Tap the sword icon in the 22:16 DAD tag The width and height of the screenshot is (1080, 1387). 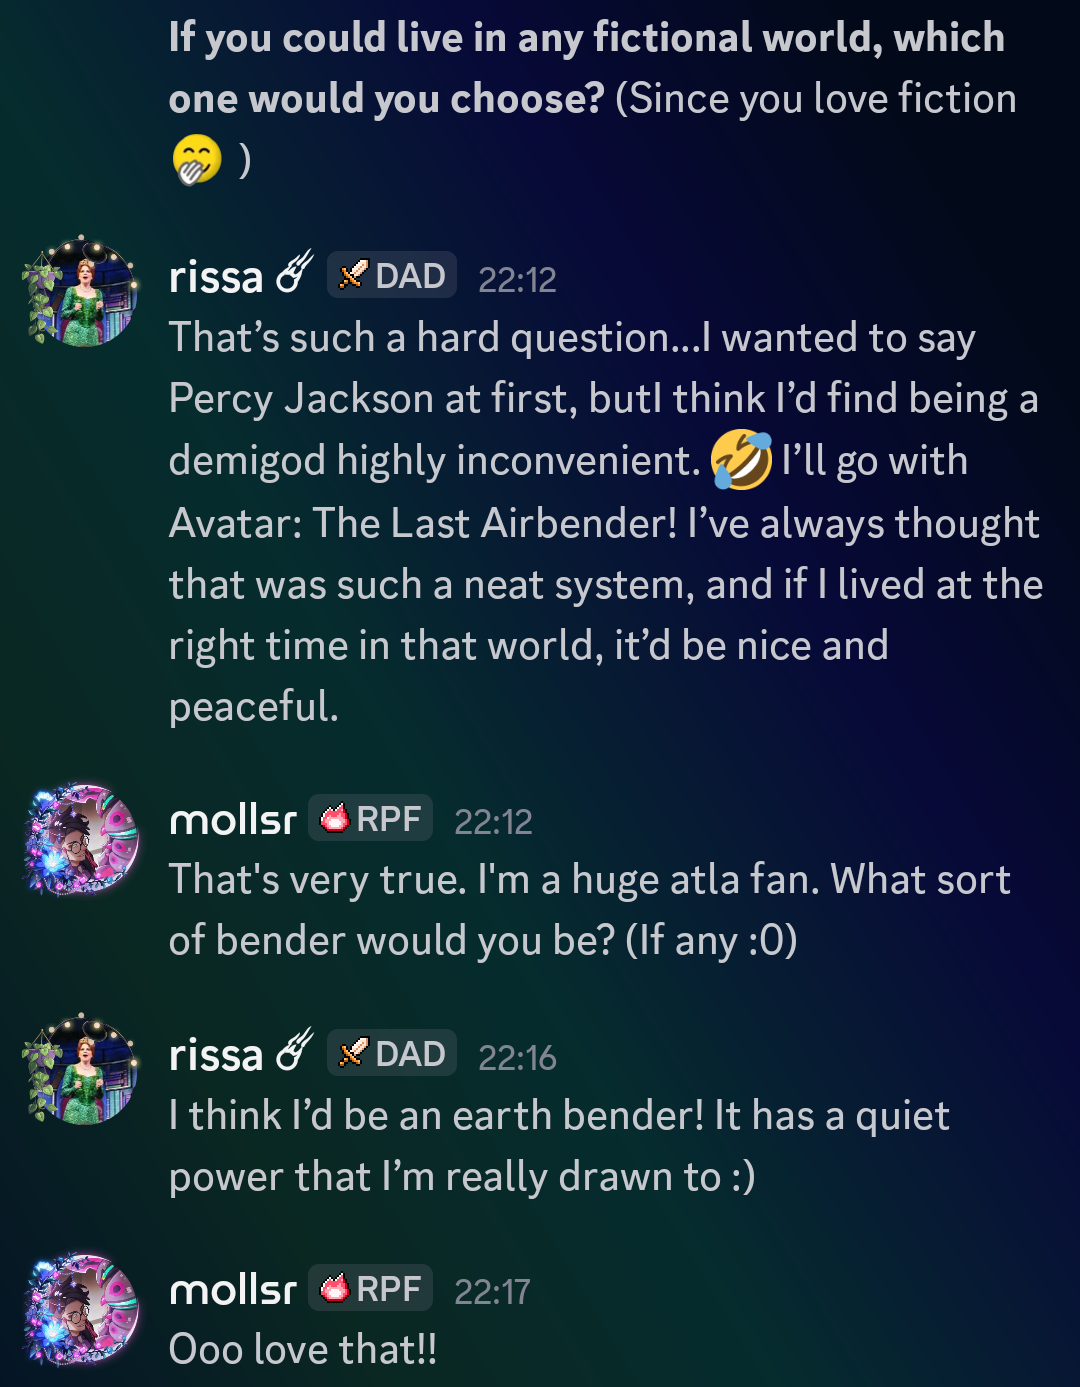pyautogui.click(x=352, y=1054)
